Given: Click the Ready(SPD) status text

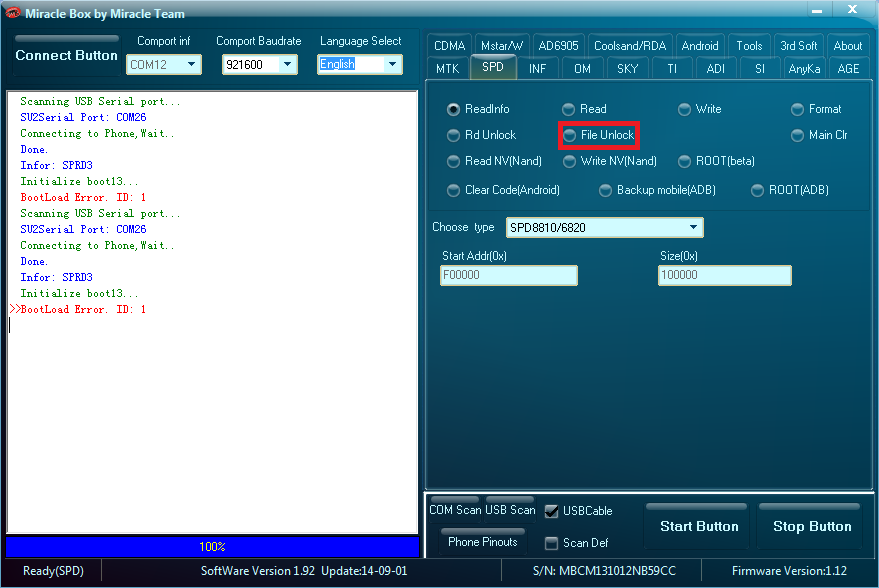Looking at the screenshot, I should pyautogui.click(x=53, y=571).
